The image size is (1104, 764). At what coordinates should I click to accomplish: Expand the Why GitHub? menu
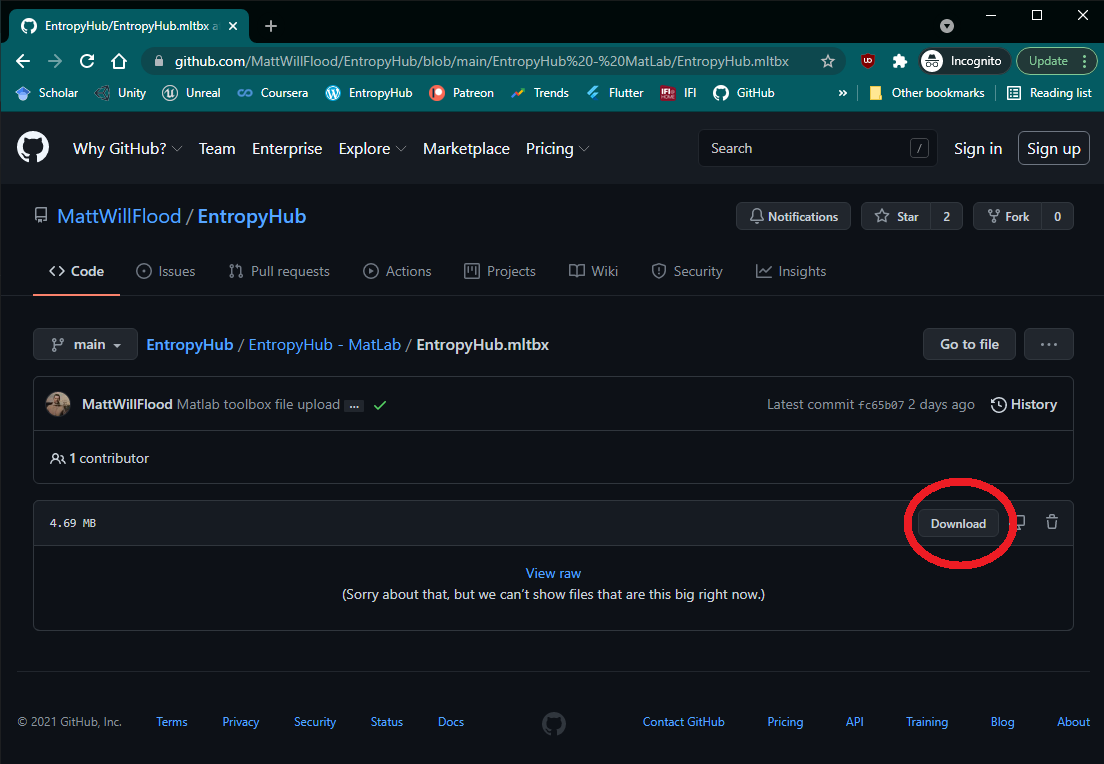click(127, 149)
